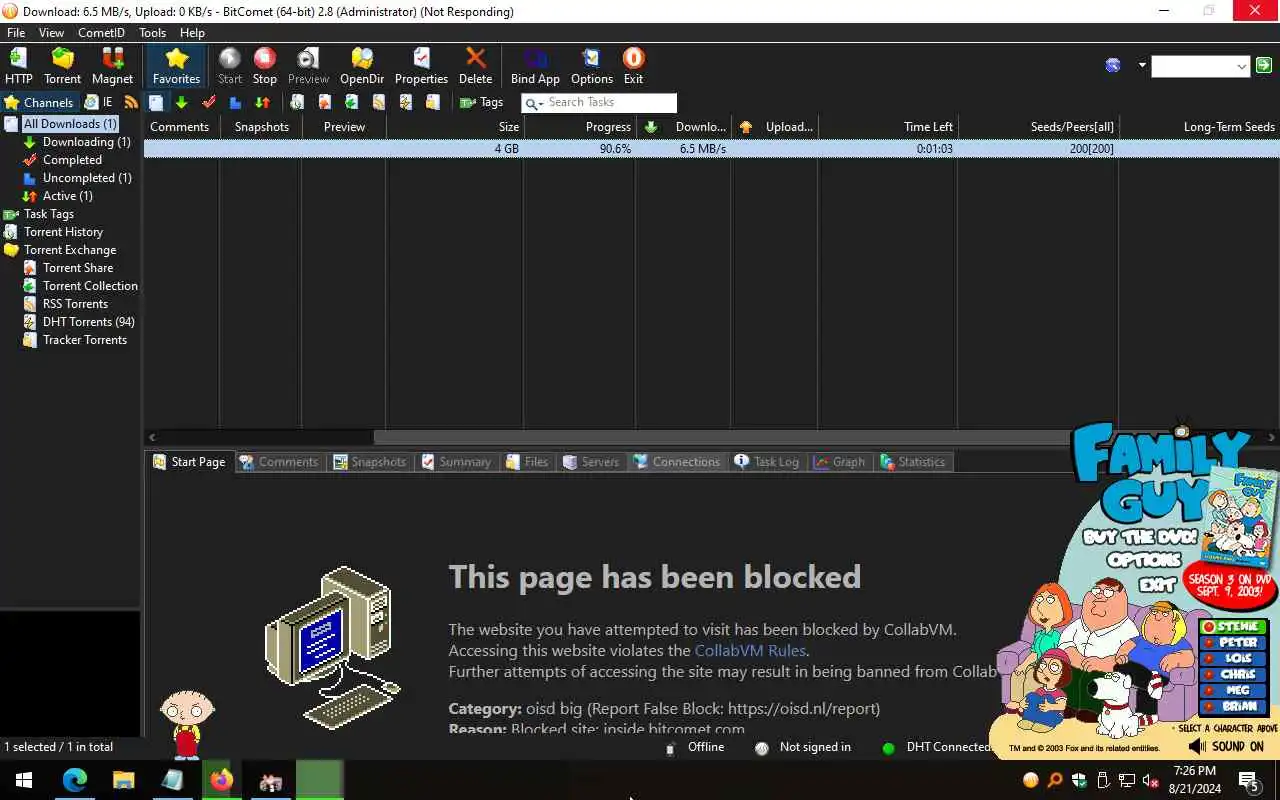Switch to the Summary tab

[456, 462]
